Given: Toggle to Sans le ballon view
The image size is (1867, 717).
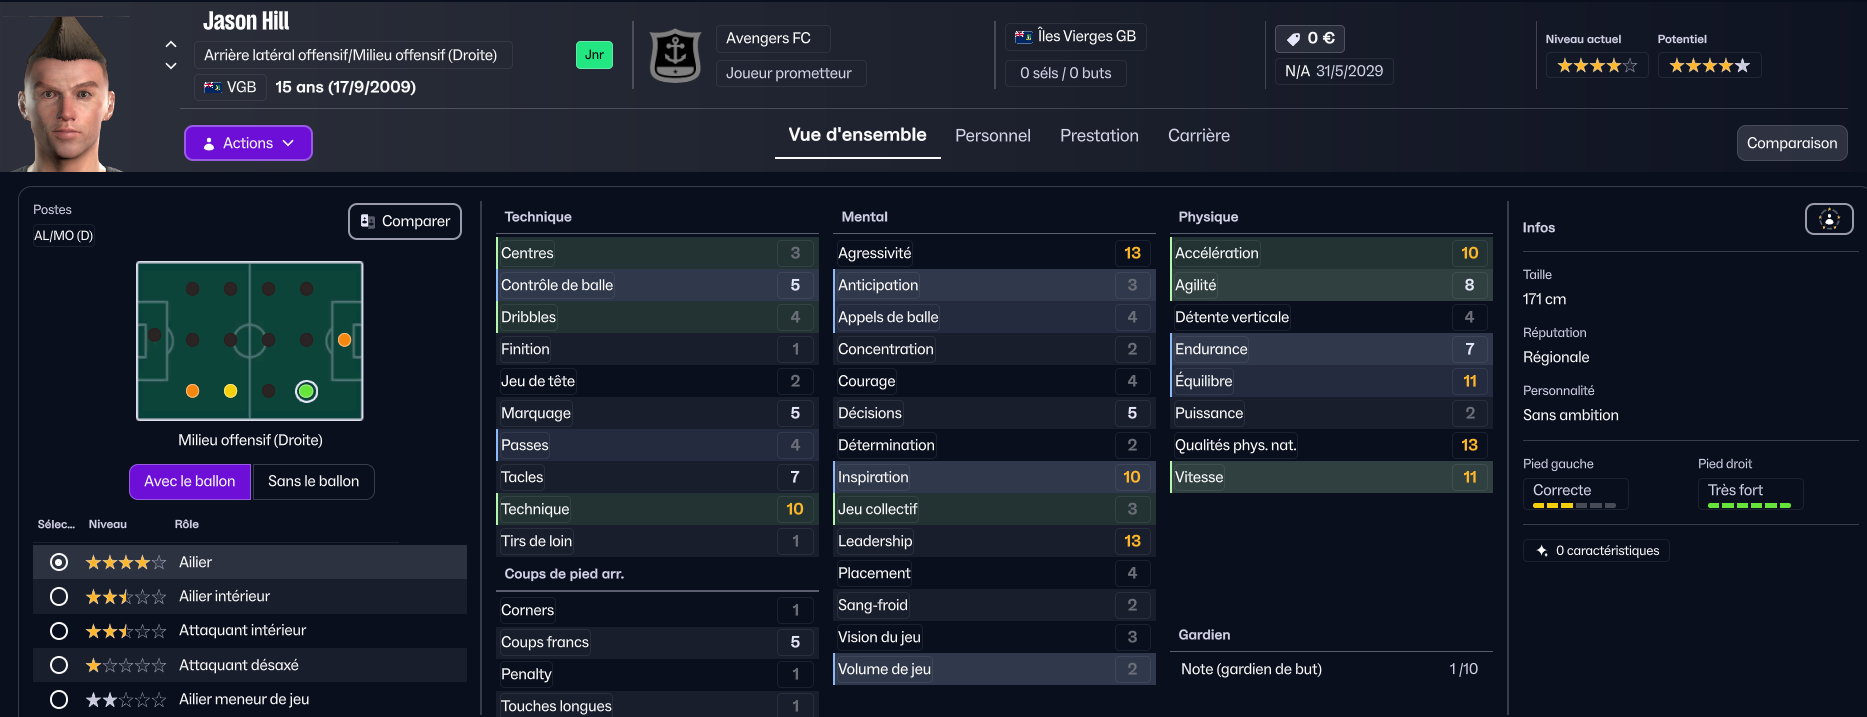Looking at the screenshot, I should 313,481.
